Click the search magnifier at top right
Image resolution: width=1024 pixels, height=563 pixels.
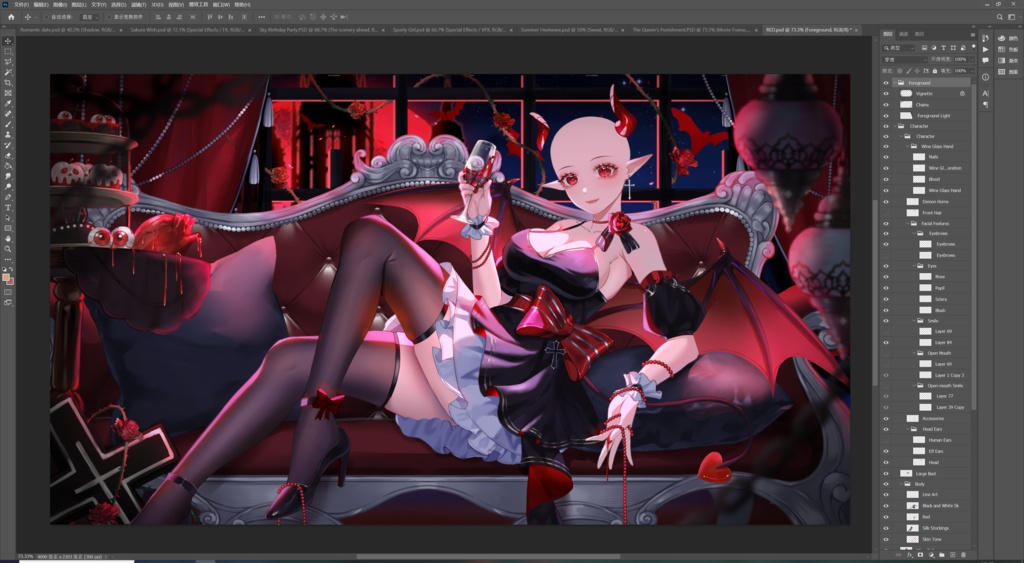click(x=1000, y=17)
